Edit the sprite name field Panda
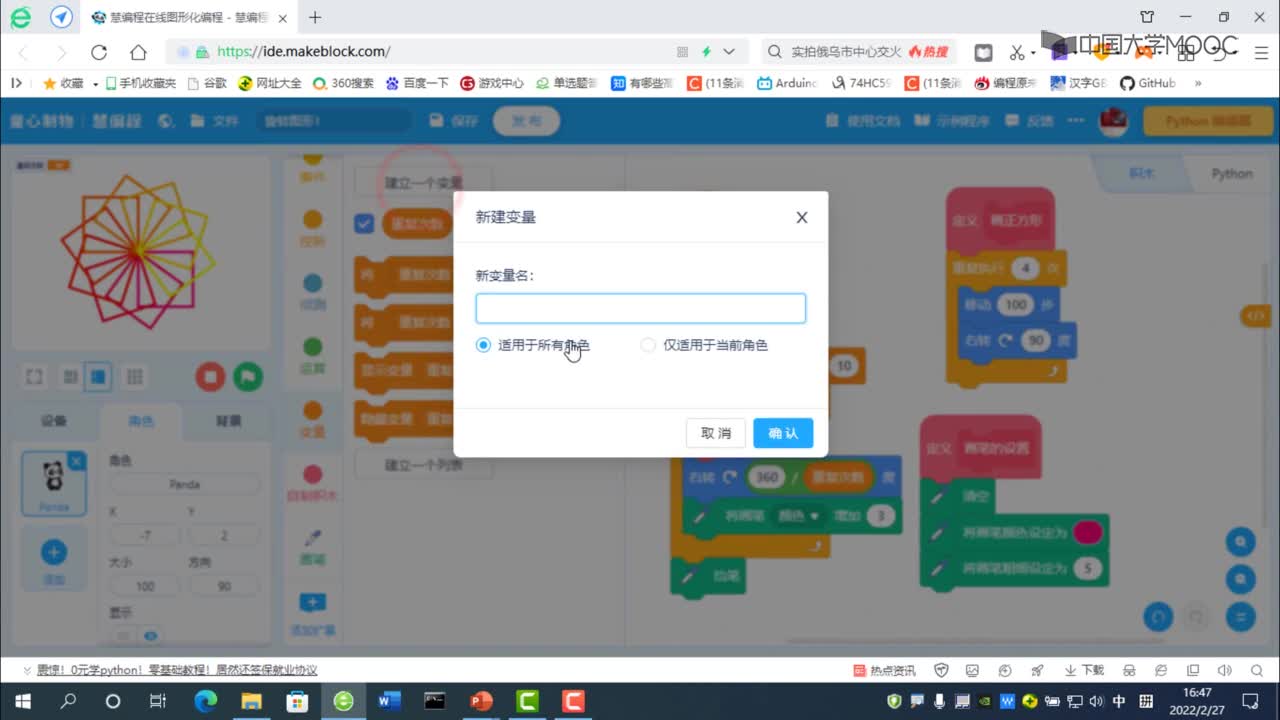Image resolution: width=1280 pixels, height=720 pixels. click(185, 484)
